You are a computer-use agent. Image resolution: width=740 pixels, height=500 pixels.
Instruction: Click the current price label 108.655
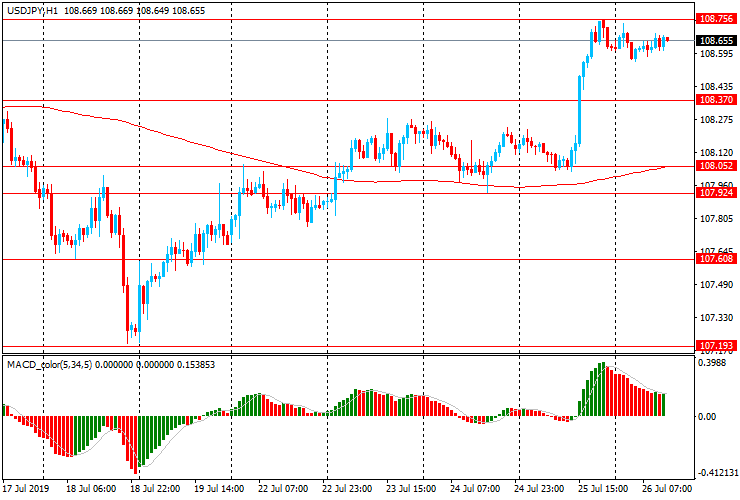[716, 41]
